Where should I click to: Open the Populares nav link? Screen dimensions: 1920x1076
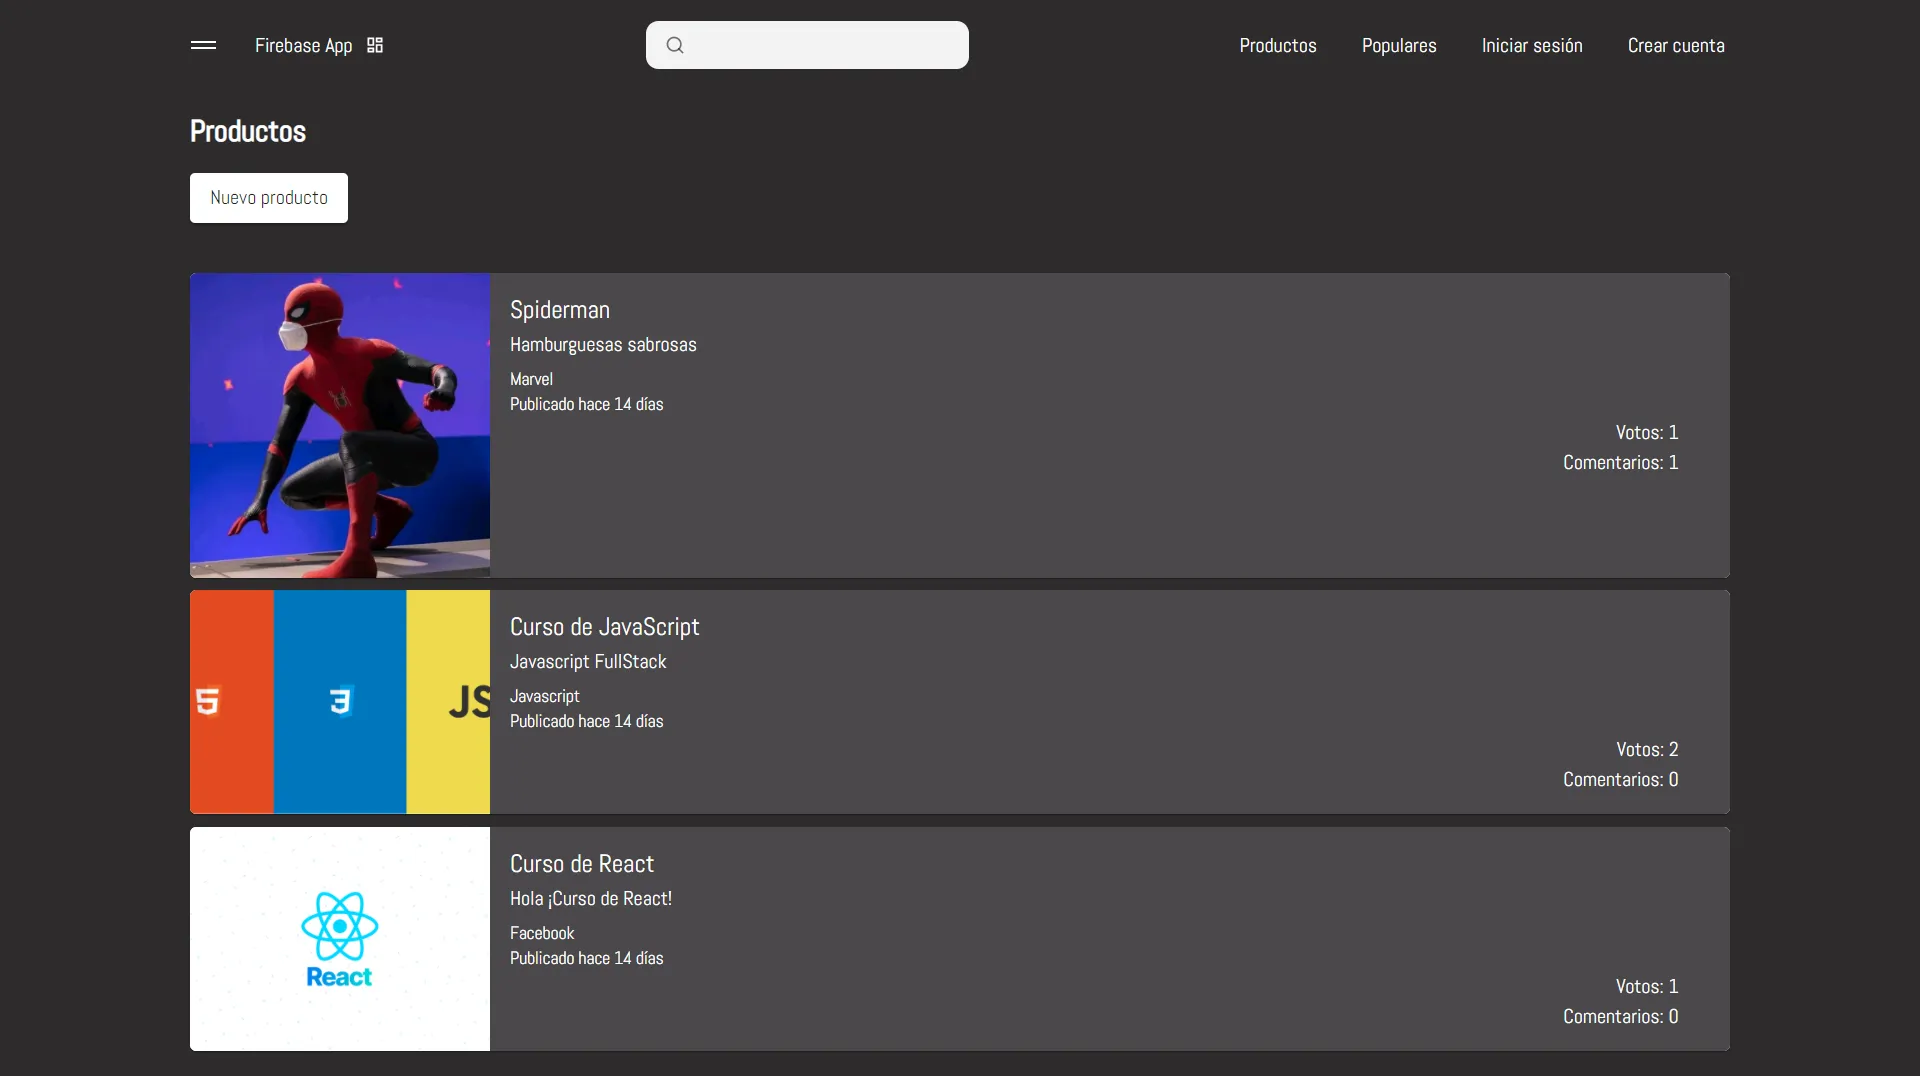[1399, 45]
